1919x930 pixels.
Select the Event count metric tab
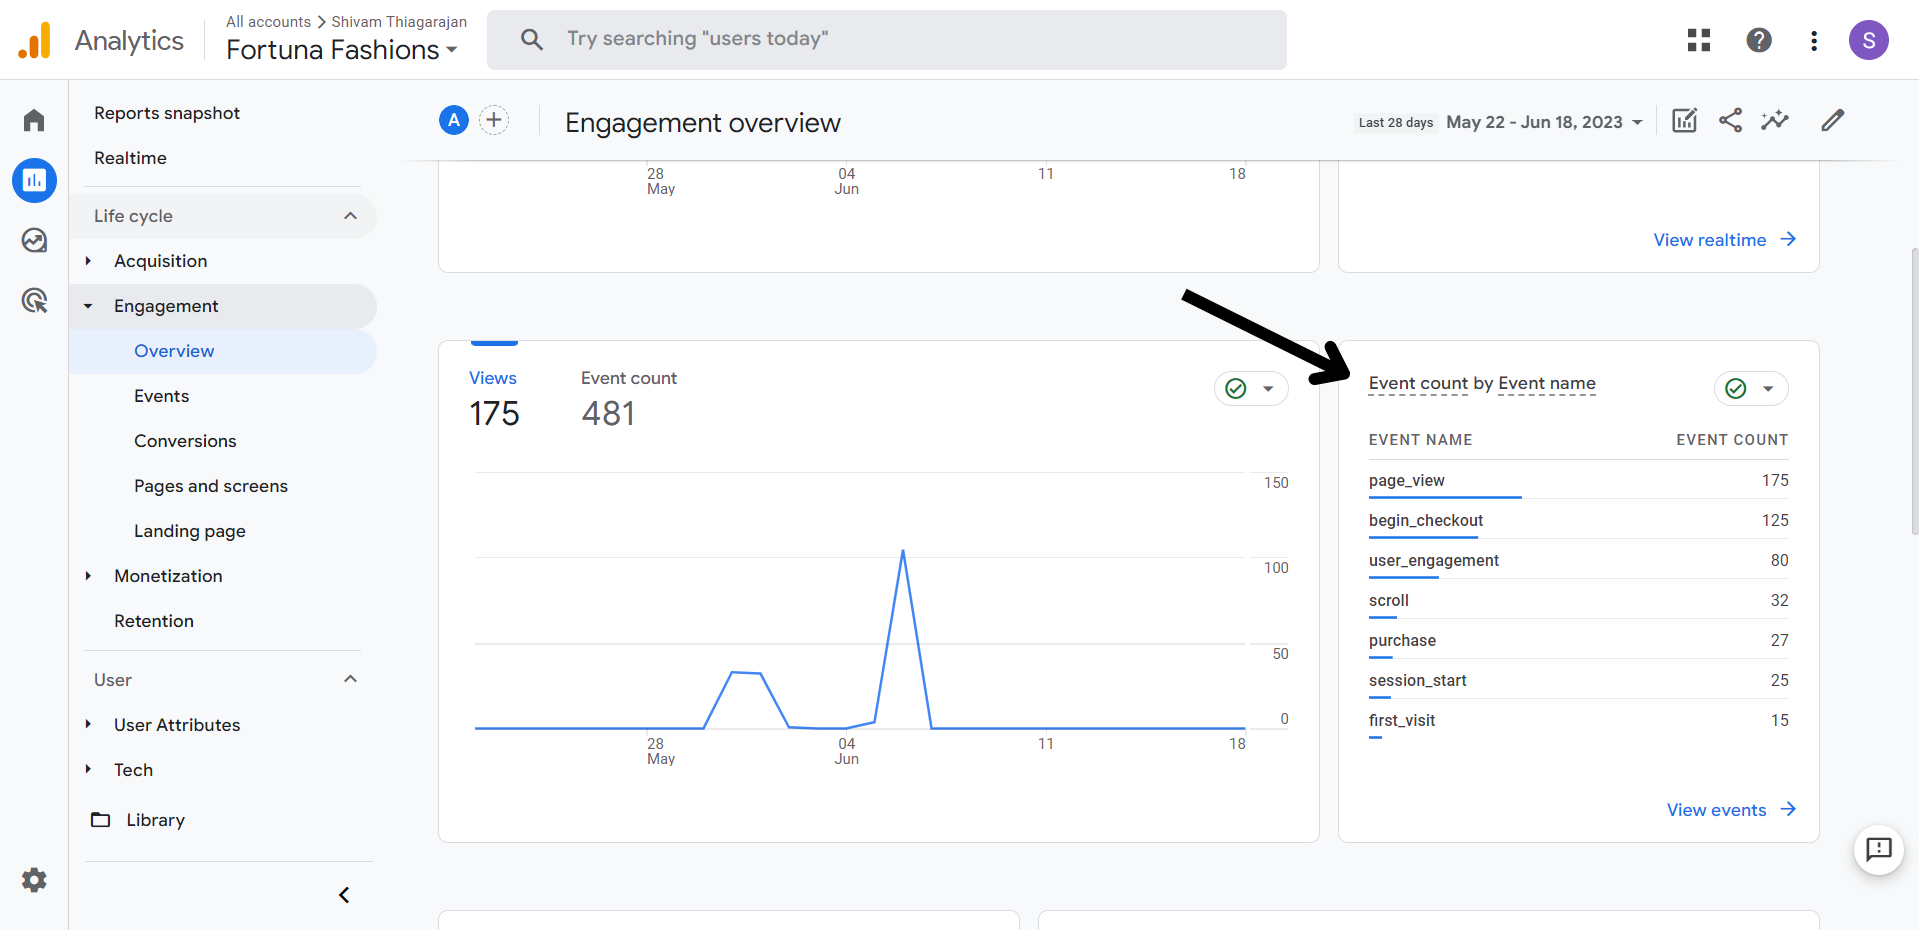click(629, 398)
